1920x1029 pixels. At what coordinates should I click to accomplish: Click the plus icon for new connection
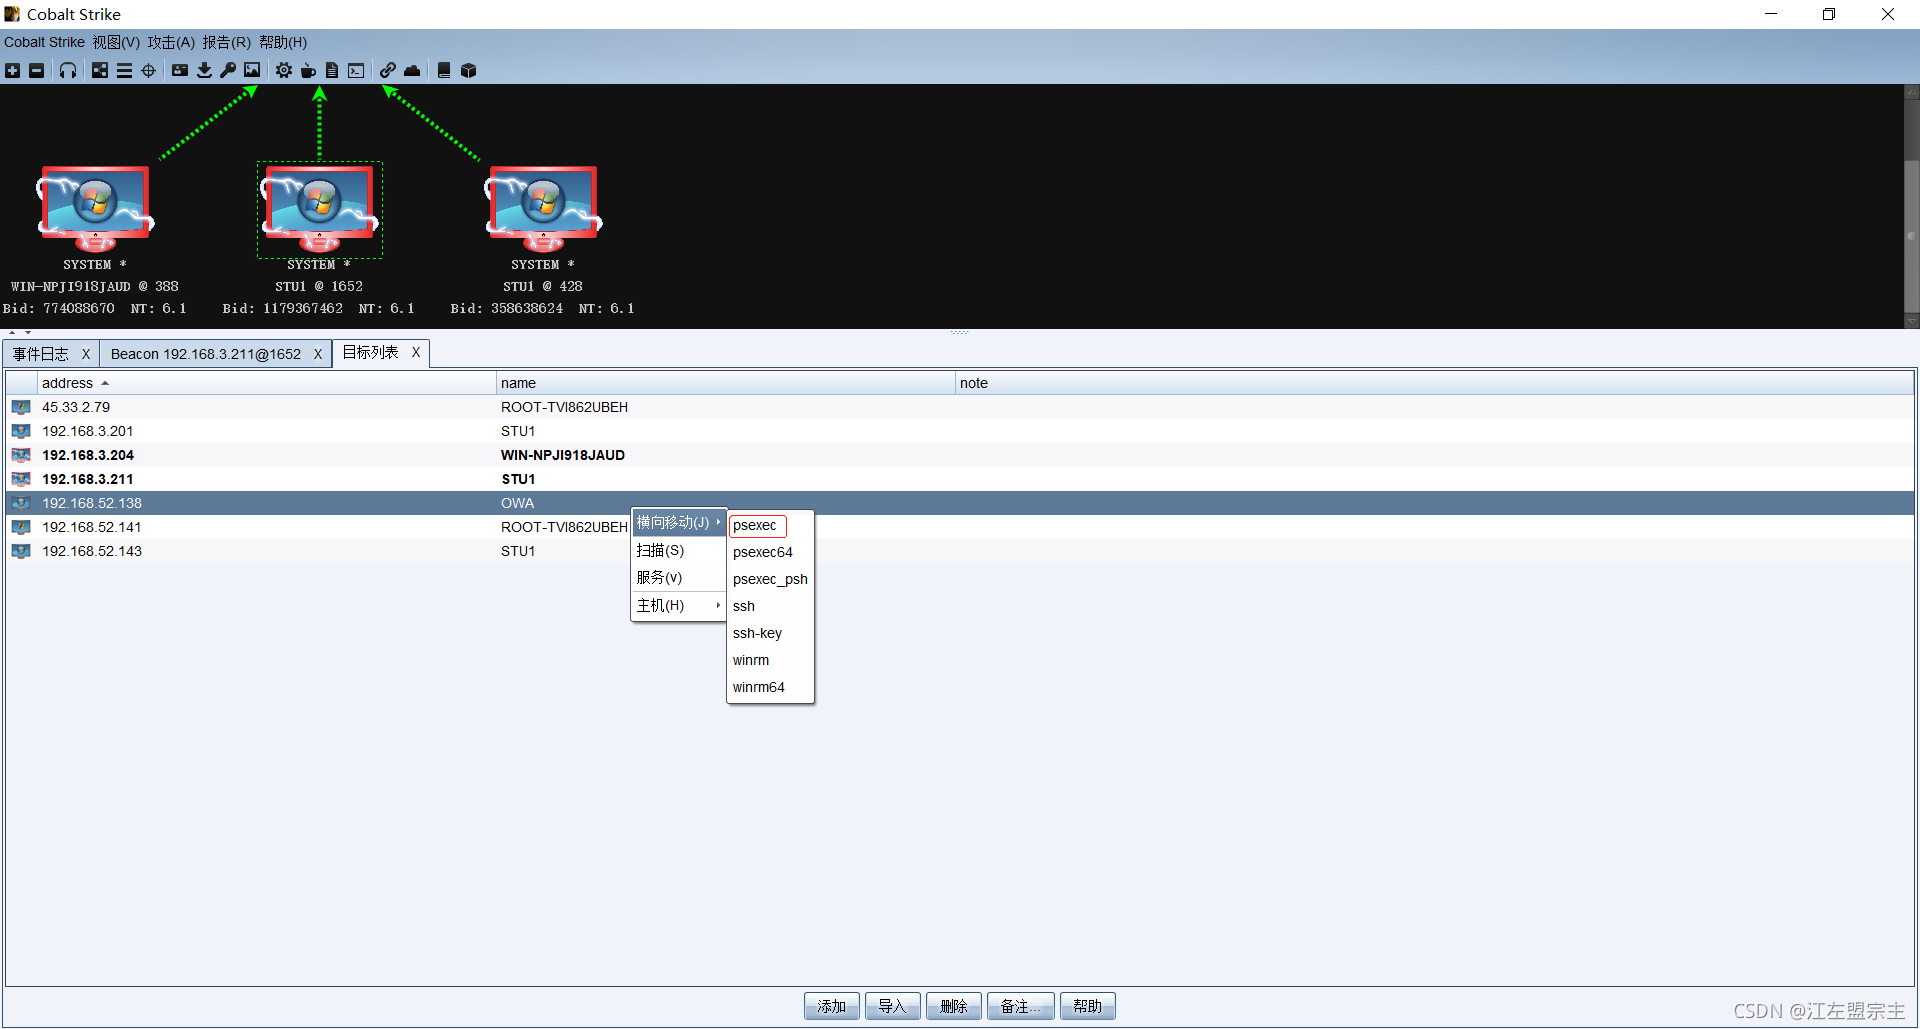[12, 70]
